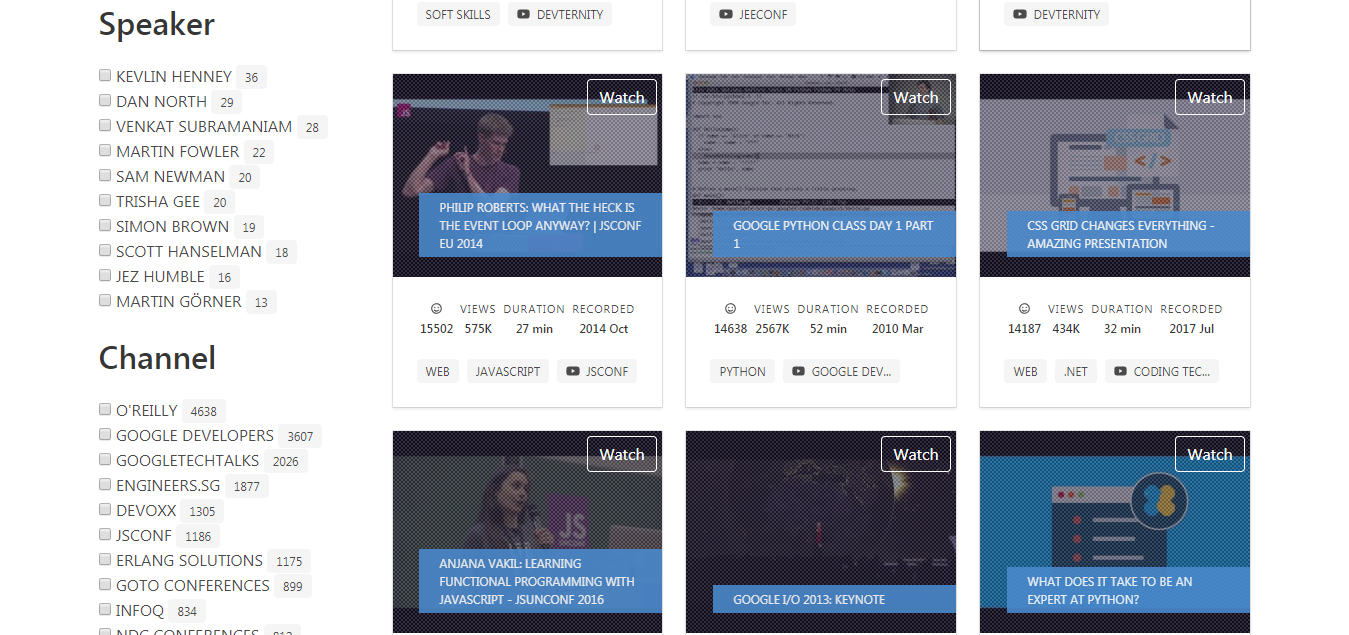Click the "2014 Oct" recorded date
Image resolution: width=1349 pixels, height=635 pixels.
click(604, 328)
